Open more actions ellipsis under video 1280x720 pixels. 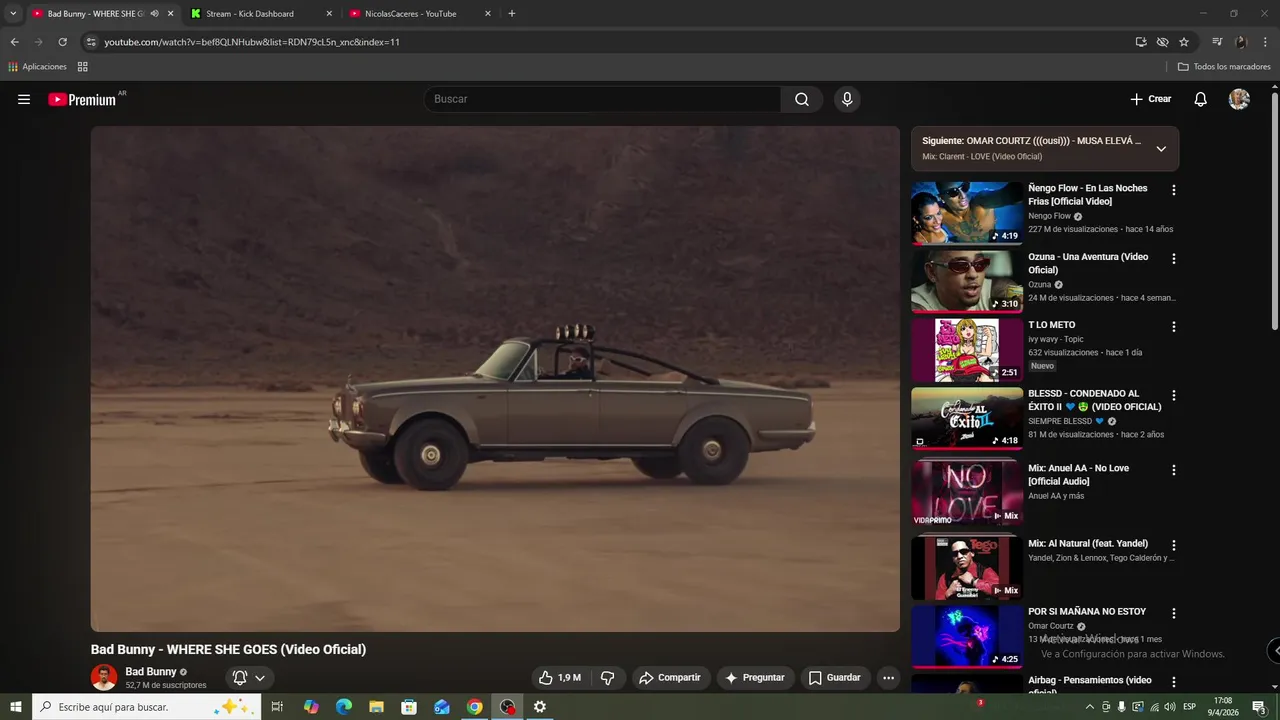pos(888,678)
